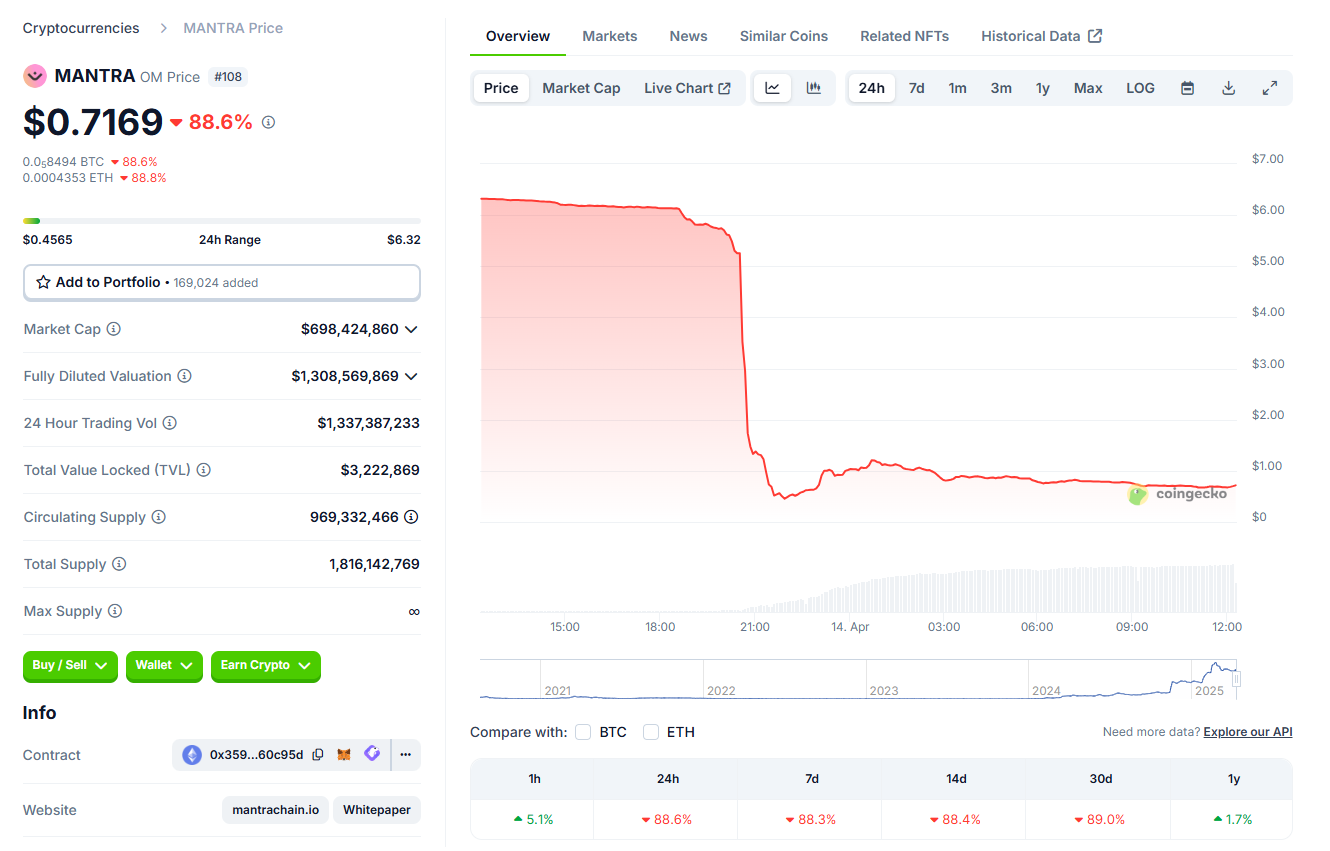Open the Buy / Sell dropdown
The image size is (1330, 851).
click(x=70, y=666)
